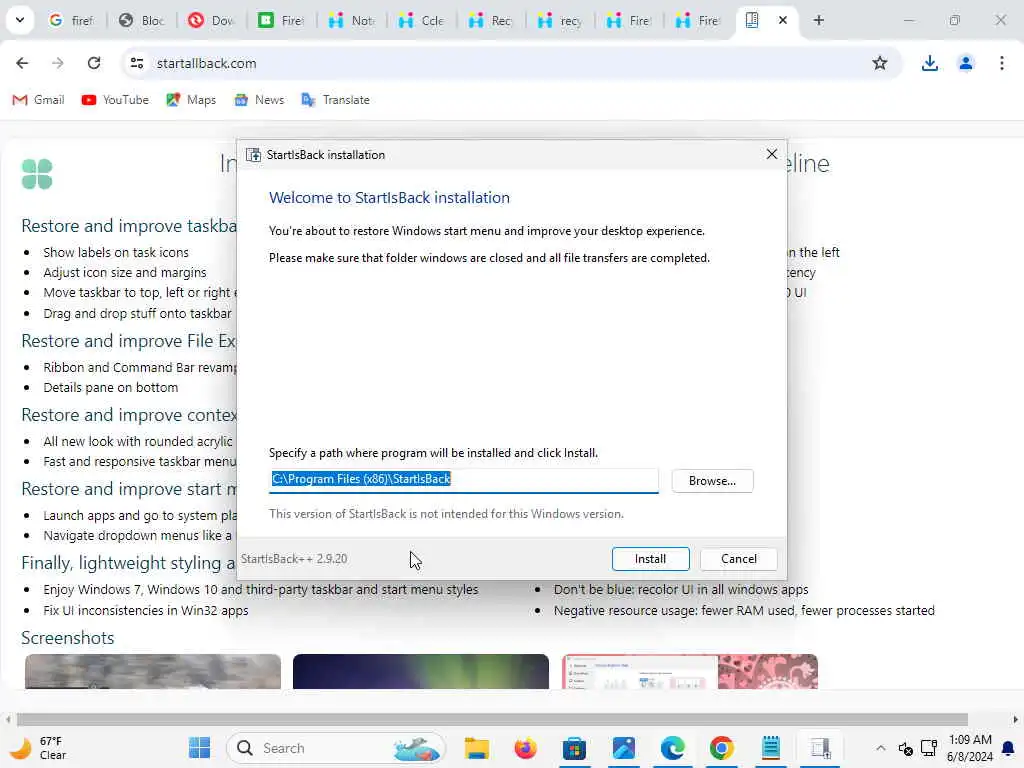This screenshot has height=768, width=1024.
Task: Click Install in StartIsBack dialog
Action: (x=650, y=559)
